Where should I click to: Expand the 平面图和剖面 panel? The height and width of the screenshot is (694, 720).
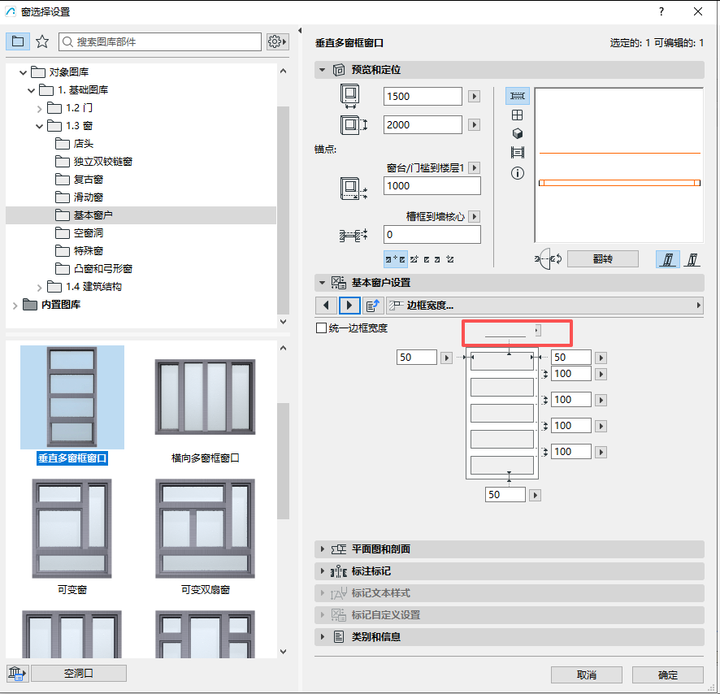coord(322,549)
